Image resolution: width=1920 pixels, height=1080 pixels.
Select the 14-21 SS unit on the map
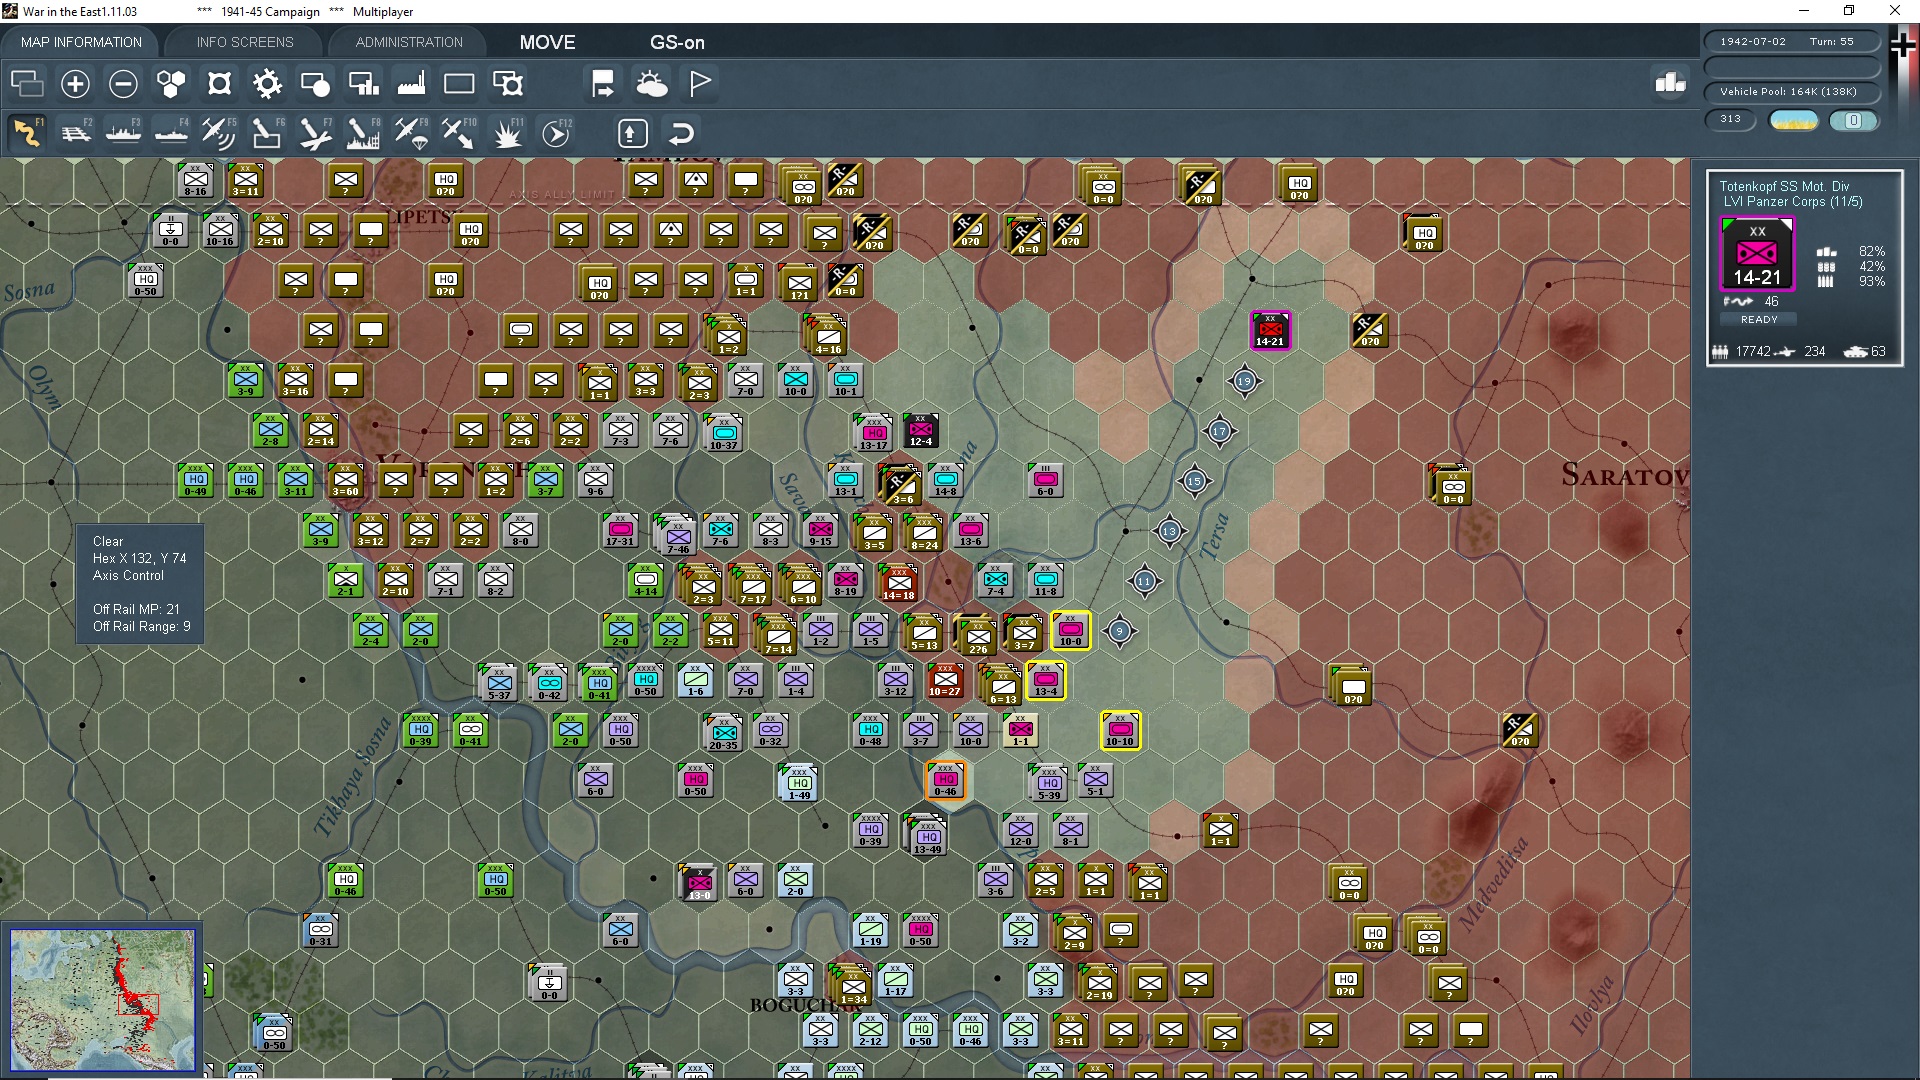(x=1270, y=330)
